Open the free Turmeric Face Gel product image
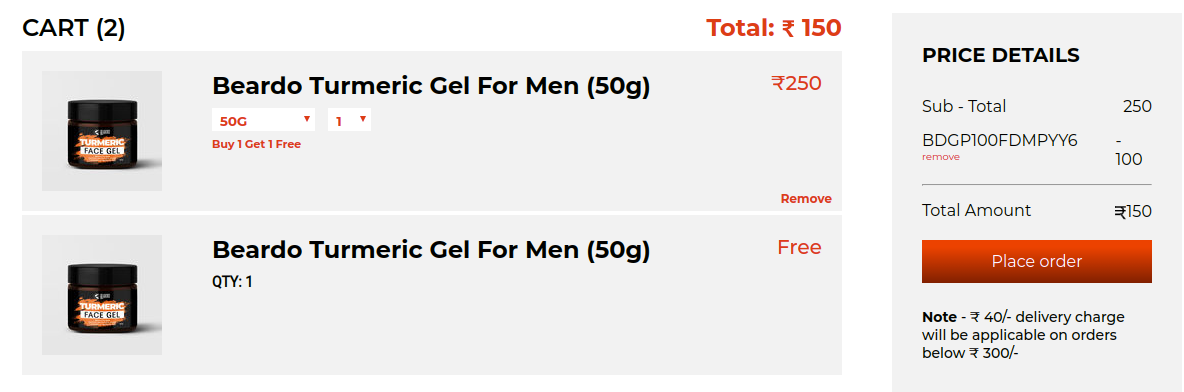Viewport: 1184px width, 392px height. tap(102, 295)
